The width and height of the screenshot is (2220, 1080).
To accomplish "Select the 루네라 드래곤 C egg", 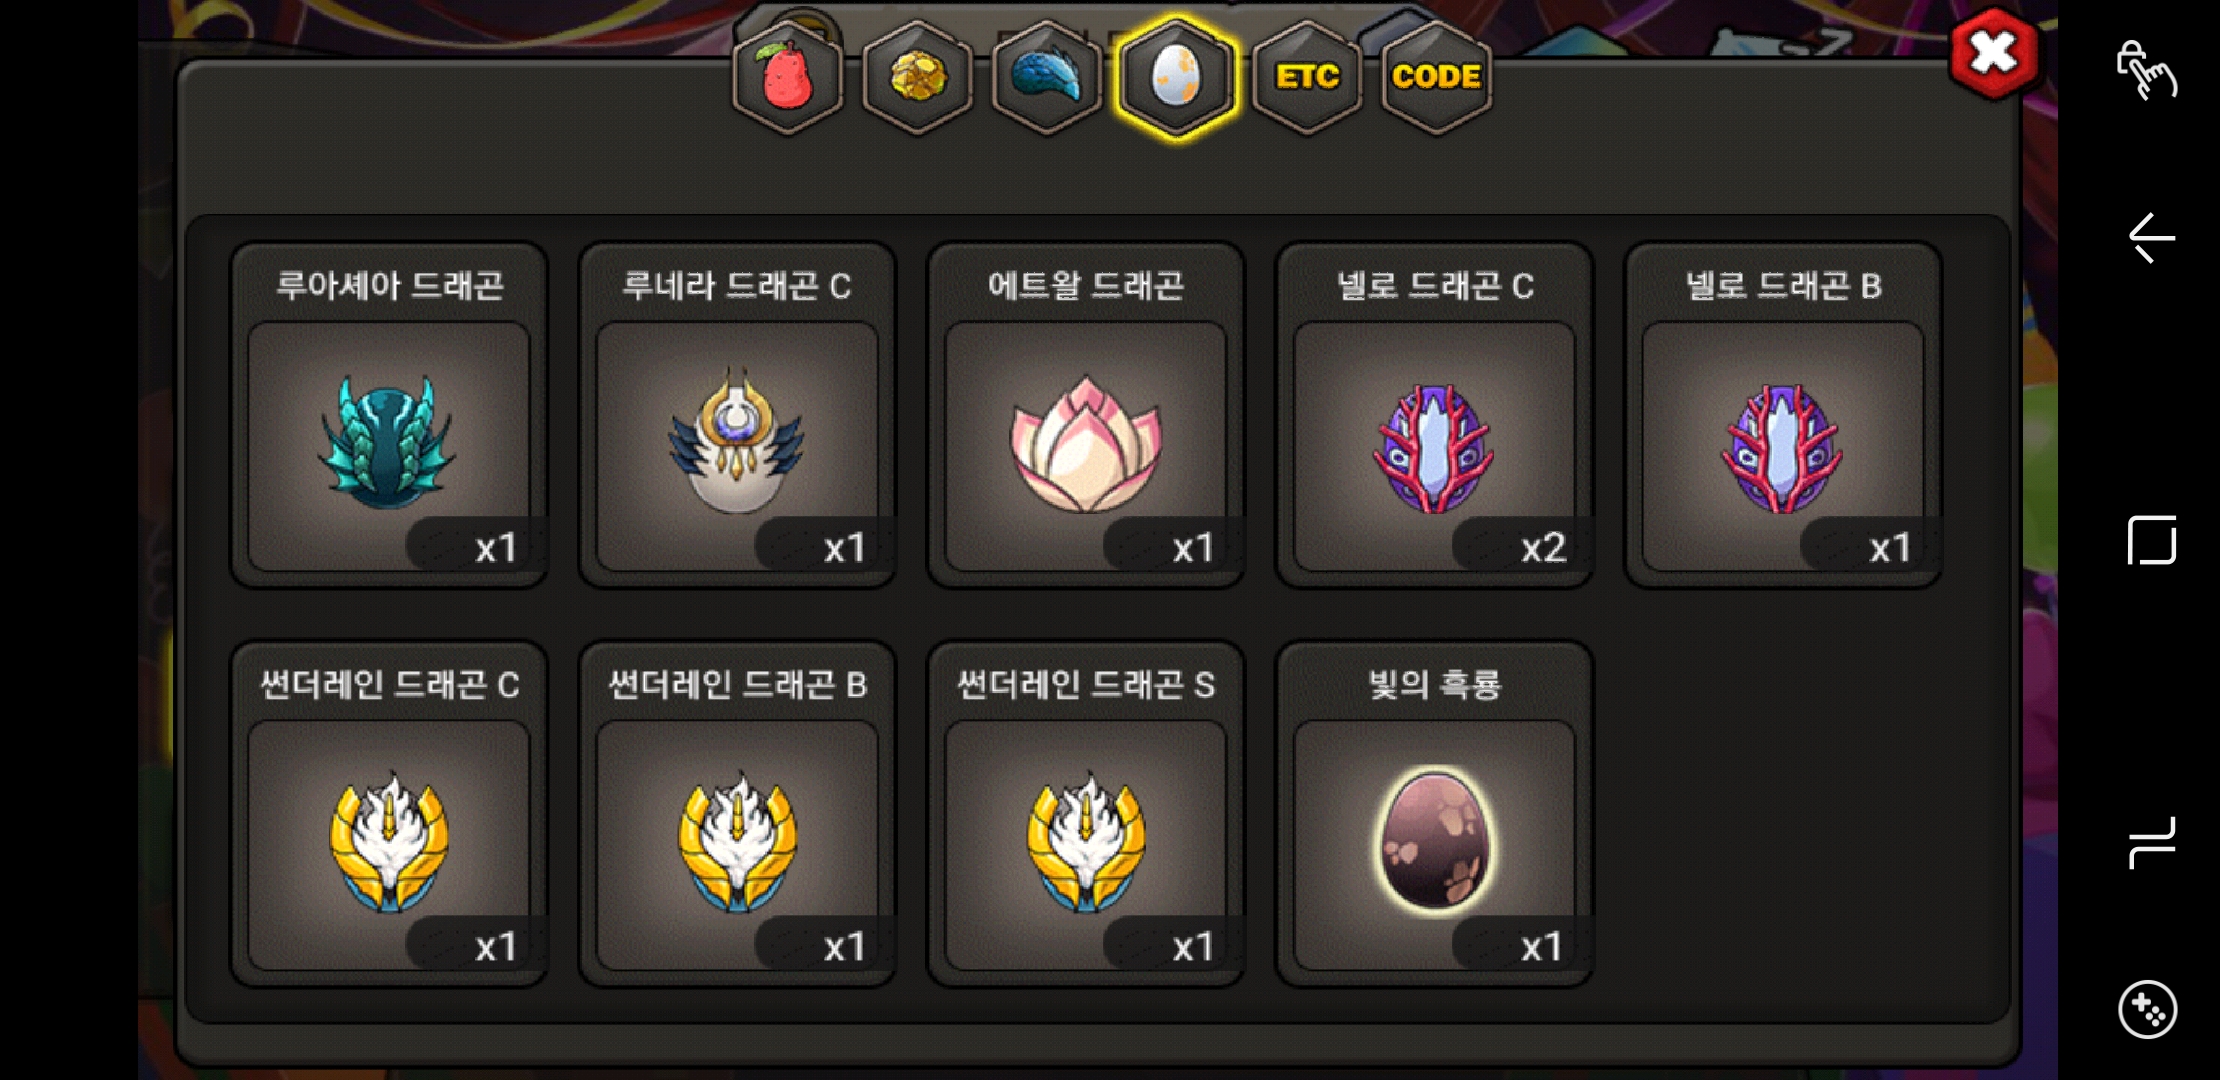I will coord(737,415).
